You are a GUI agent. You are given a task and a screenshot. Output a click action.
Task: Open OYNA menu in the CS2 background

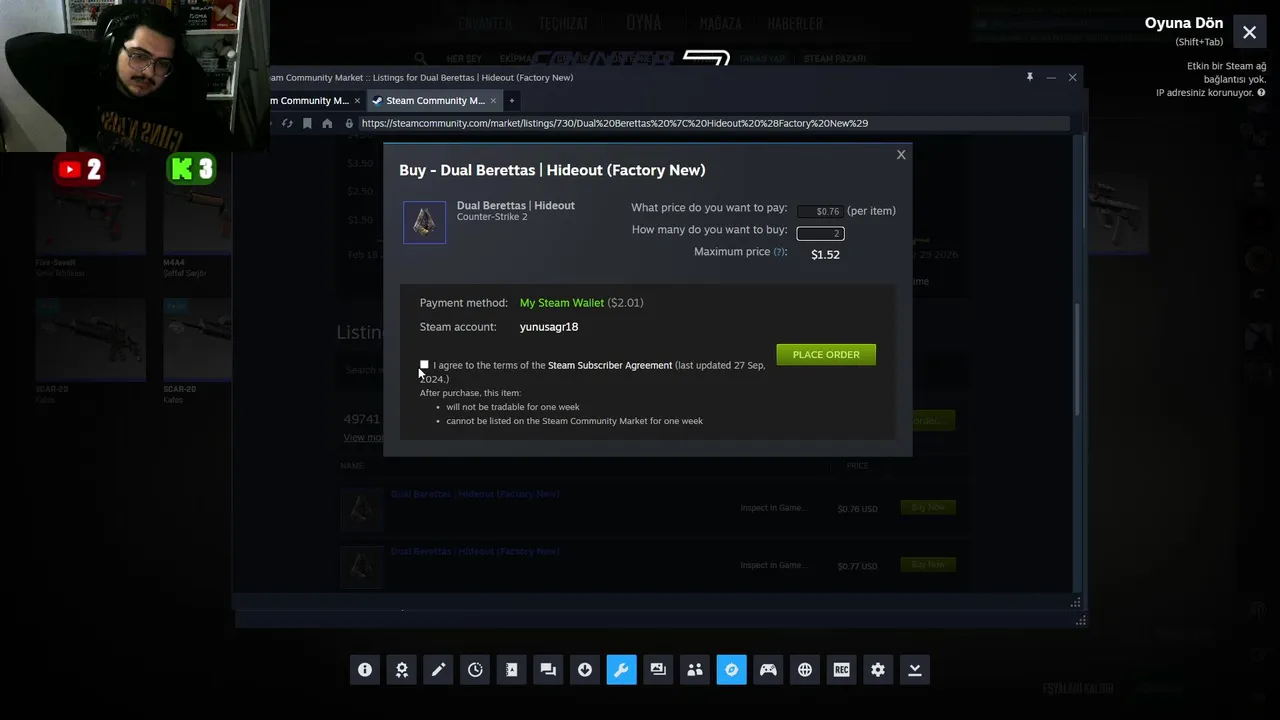pos(644,23)
